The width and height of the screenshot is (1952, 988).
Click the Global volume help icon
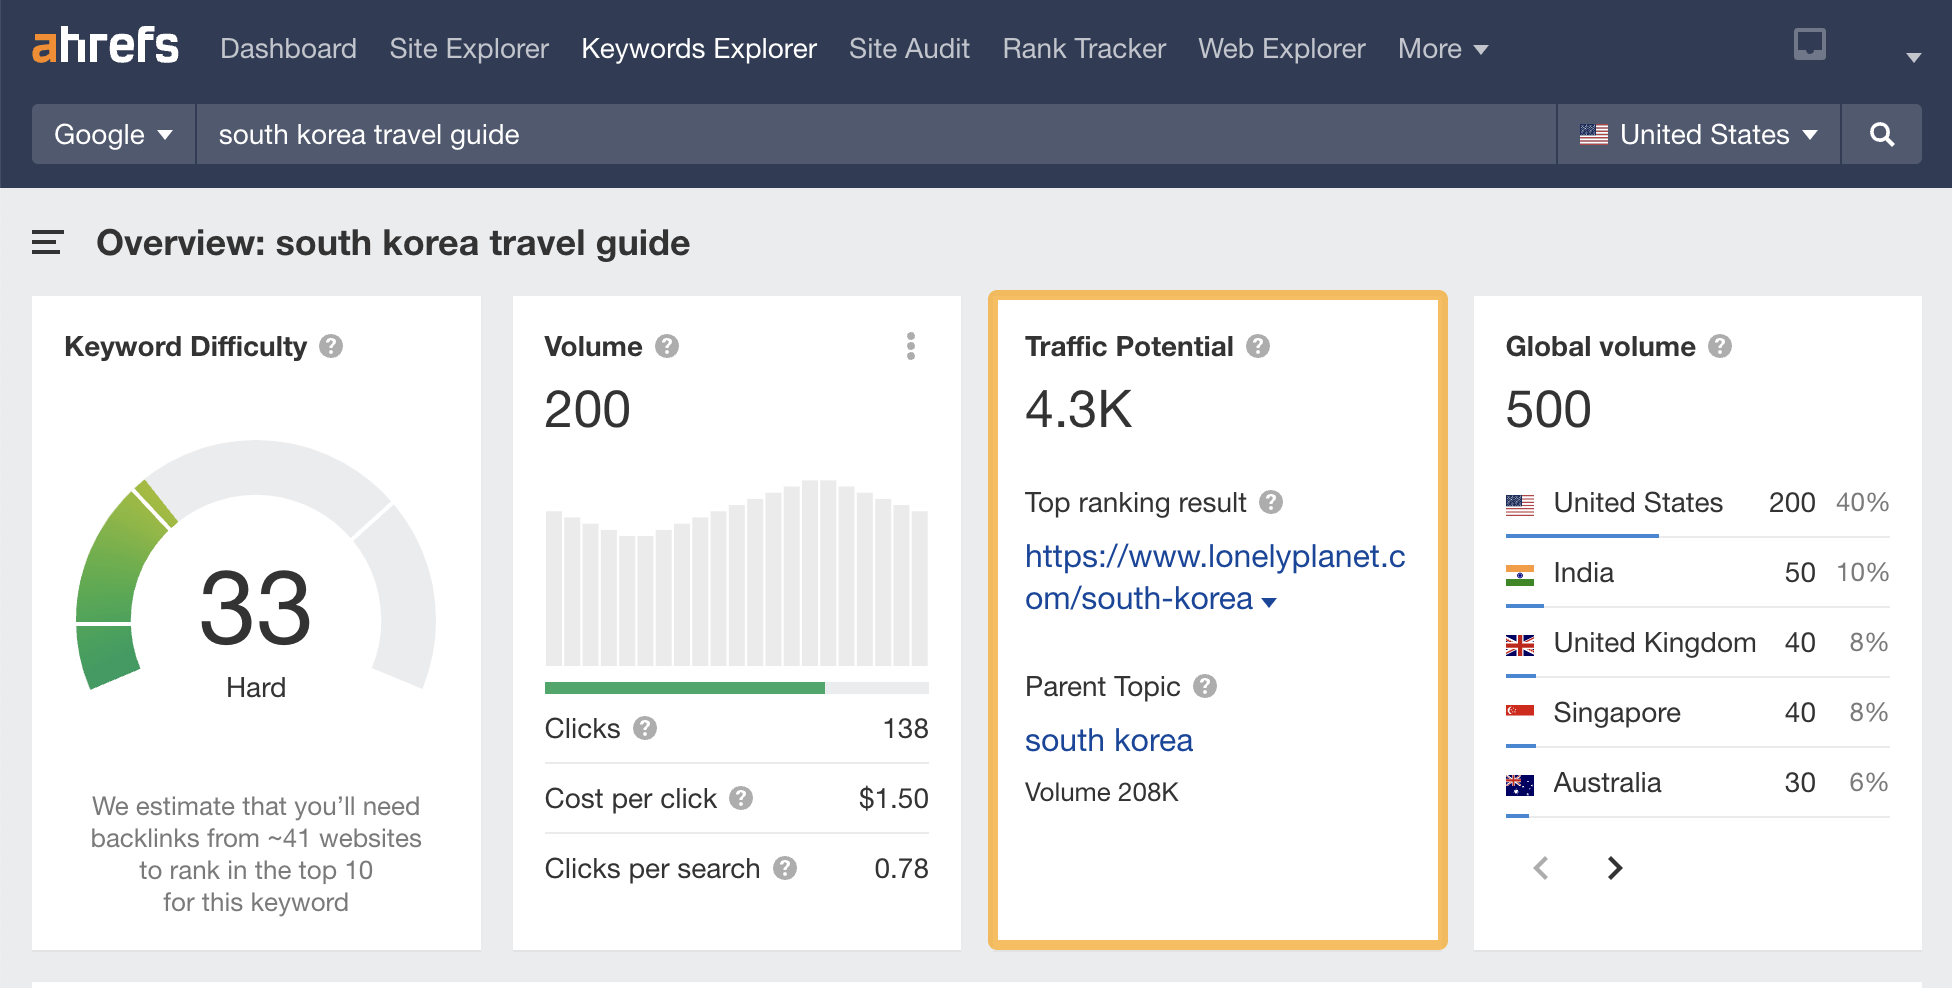1721,347
